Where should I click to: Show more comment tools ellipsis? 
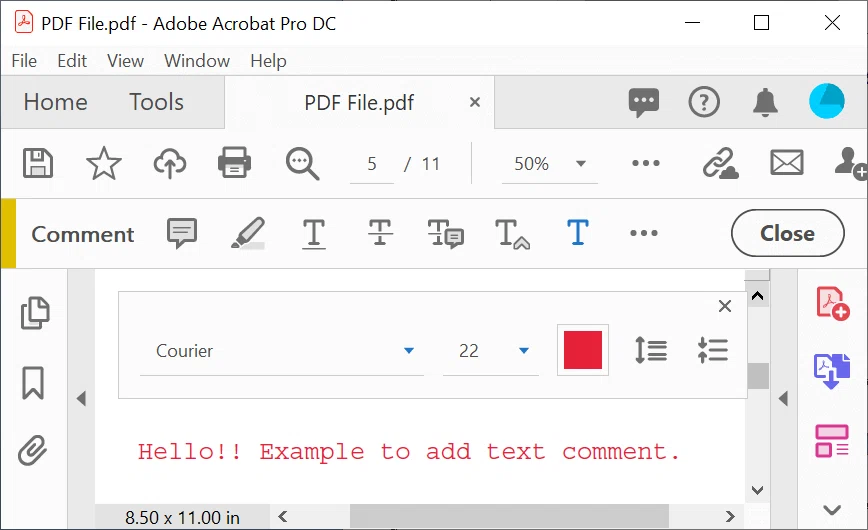pyautogui.click(x=644, y=233)
